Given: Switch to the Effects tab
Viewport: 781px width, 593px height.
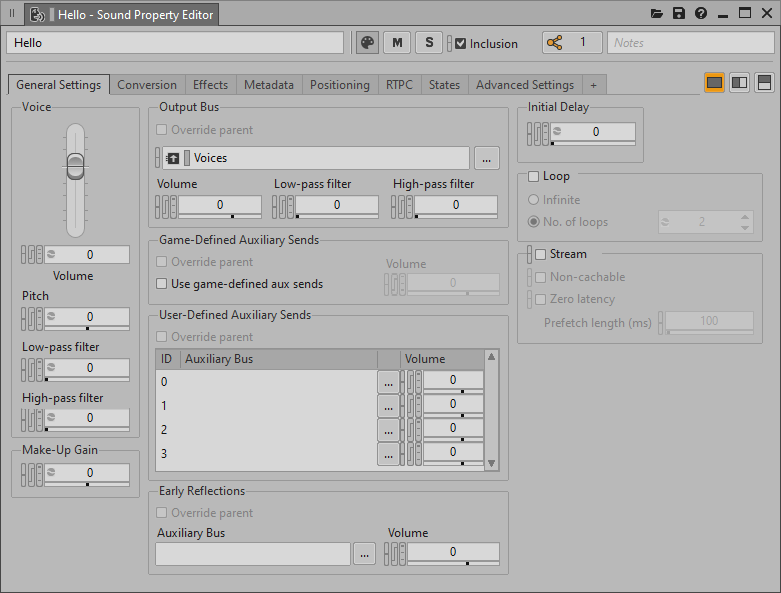Looking at the screenshot, I should [x=210, y=85].
